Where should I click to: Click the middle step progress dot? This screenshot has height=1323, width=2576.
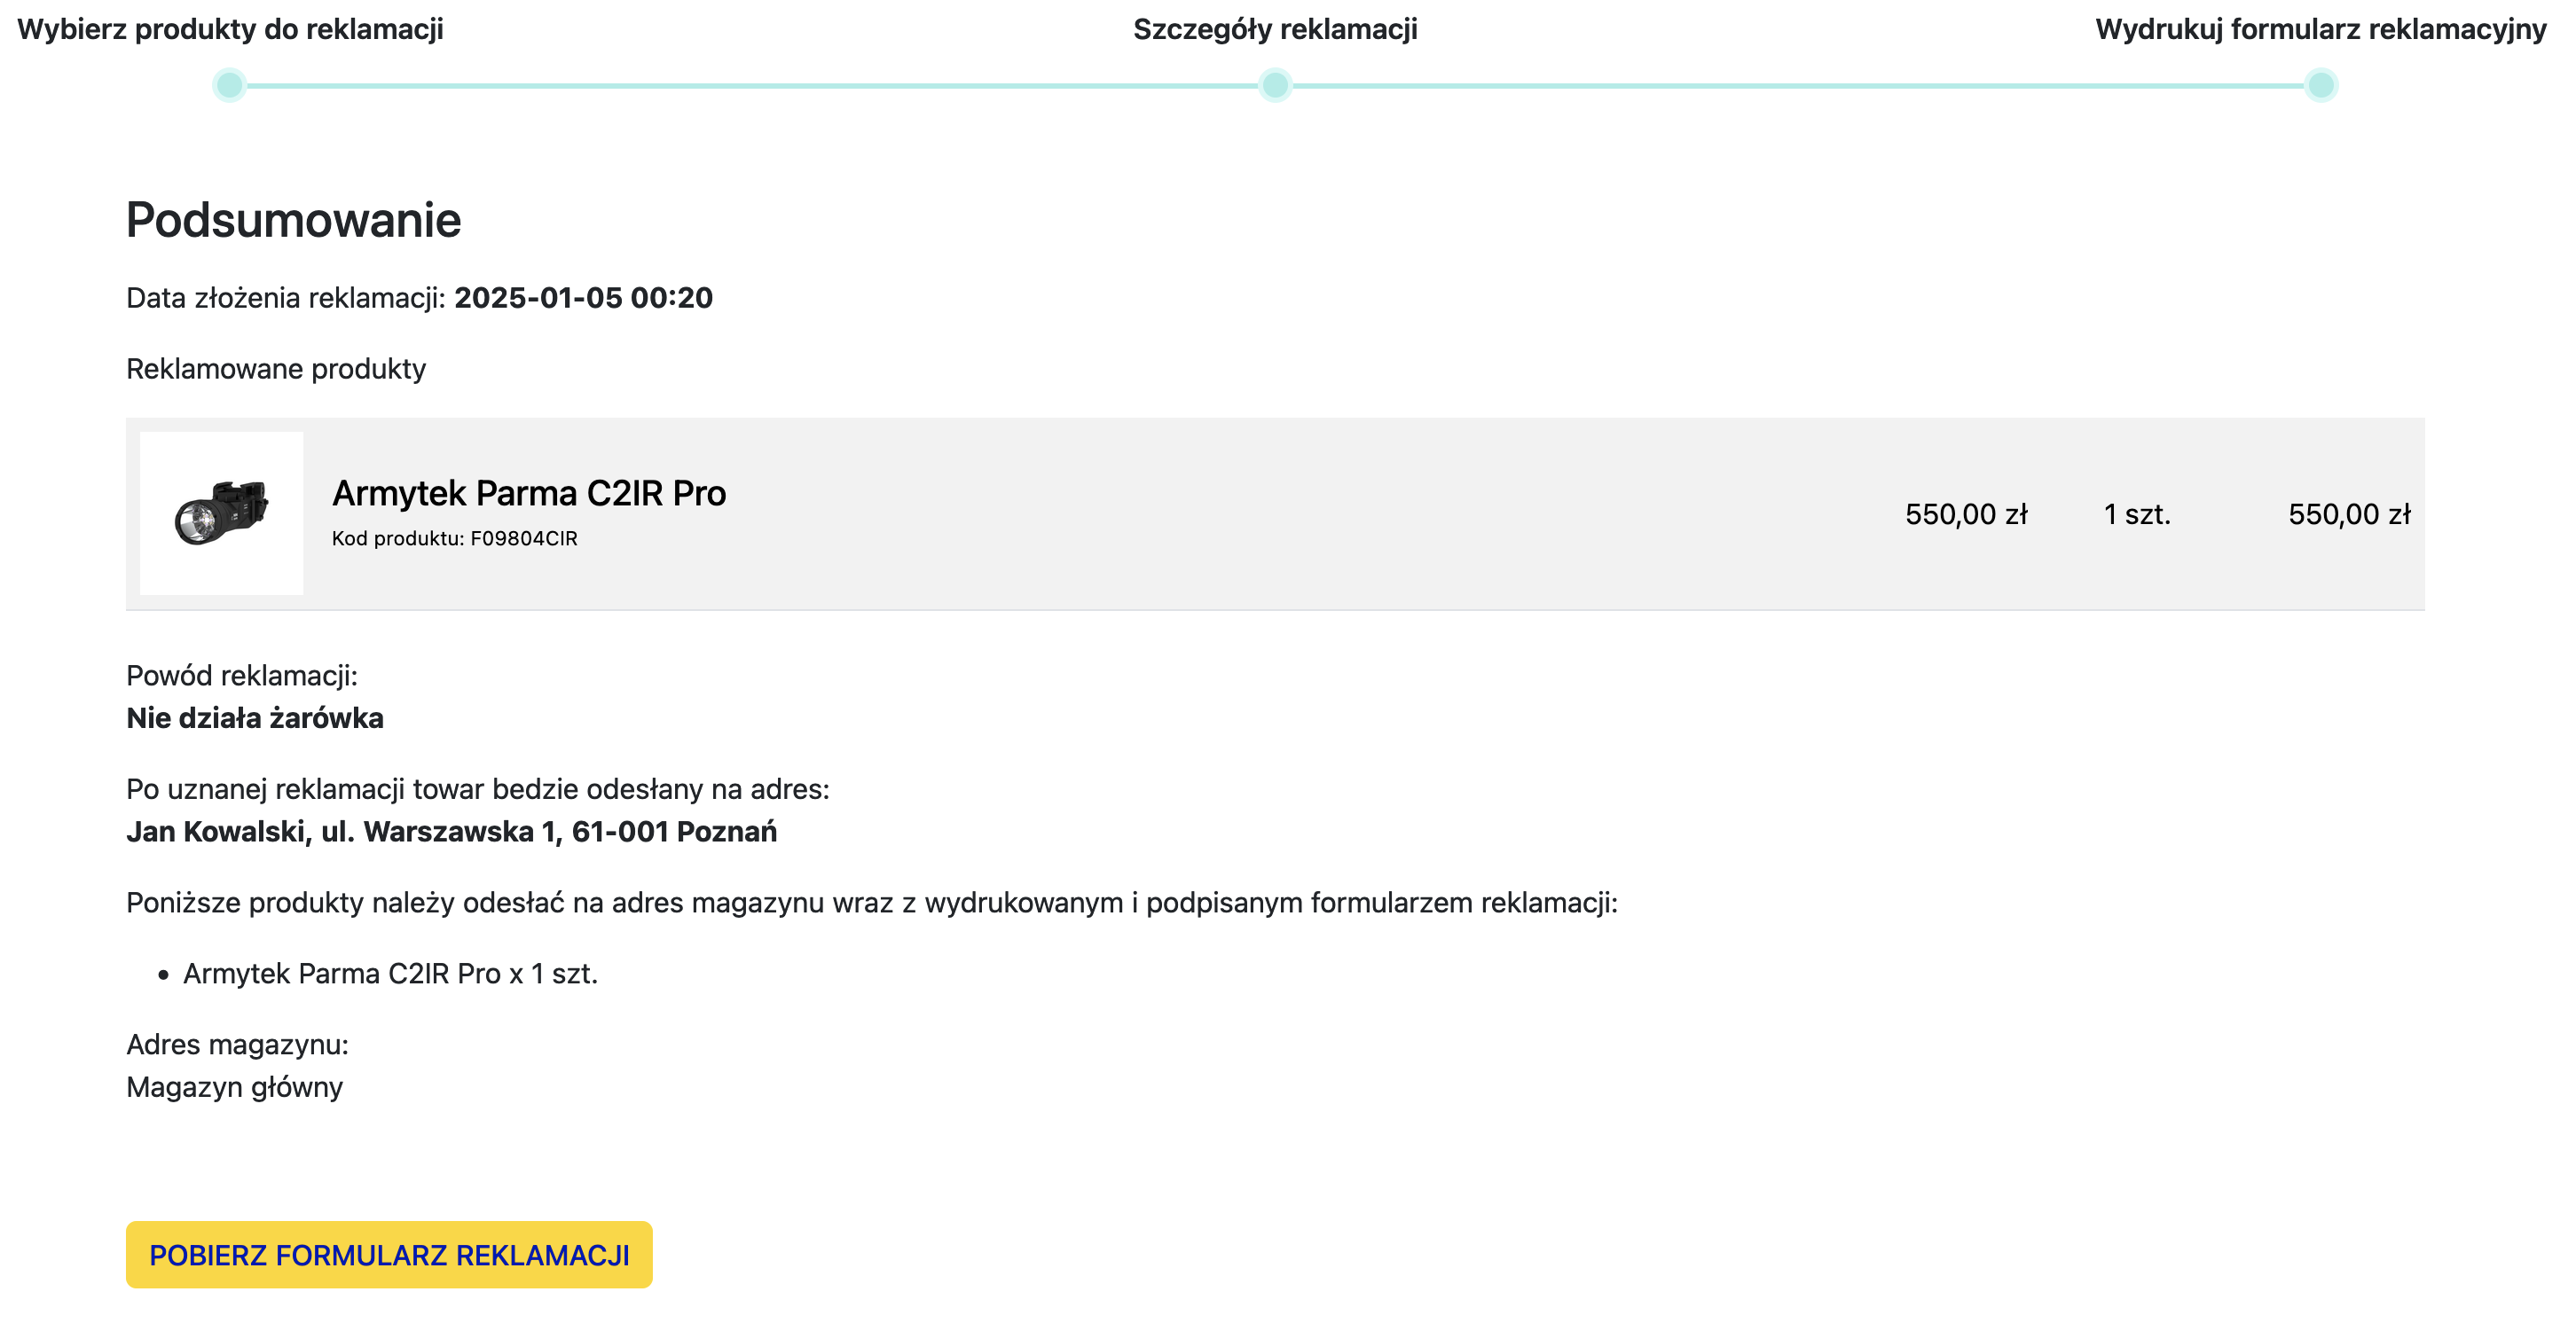pyautogui.click(x=1275, y=85)
